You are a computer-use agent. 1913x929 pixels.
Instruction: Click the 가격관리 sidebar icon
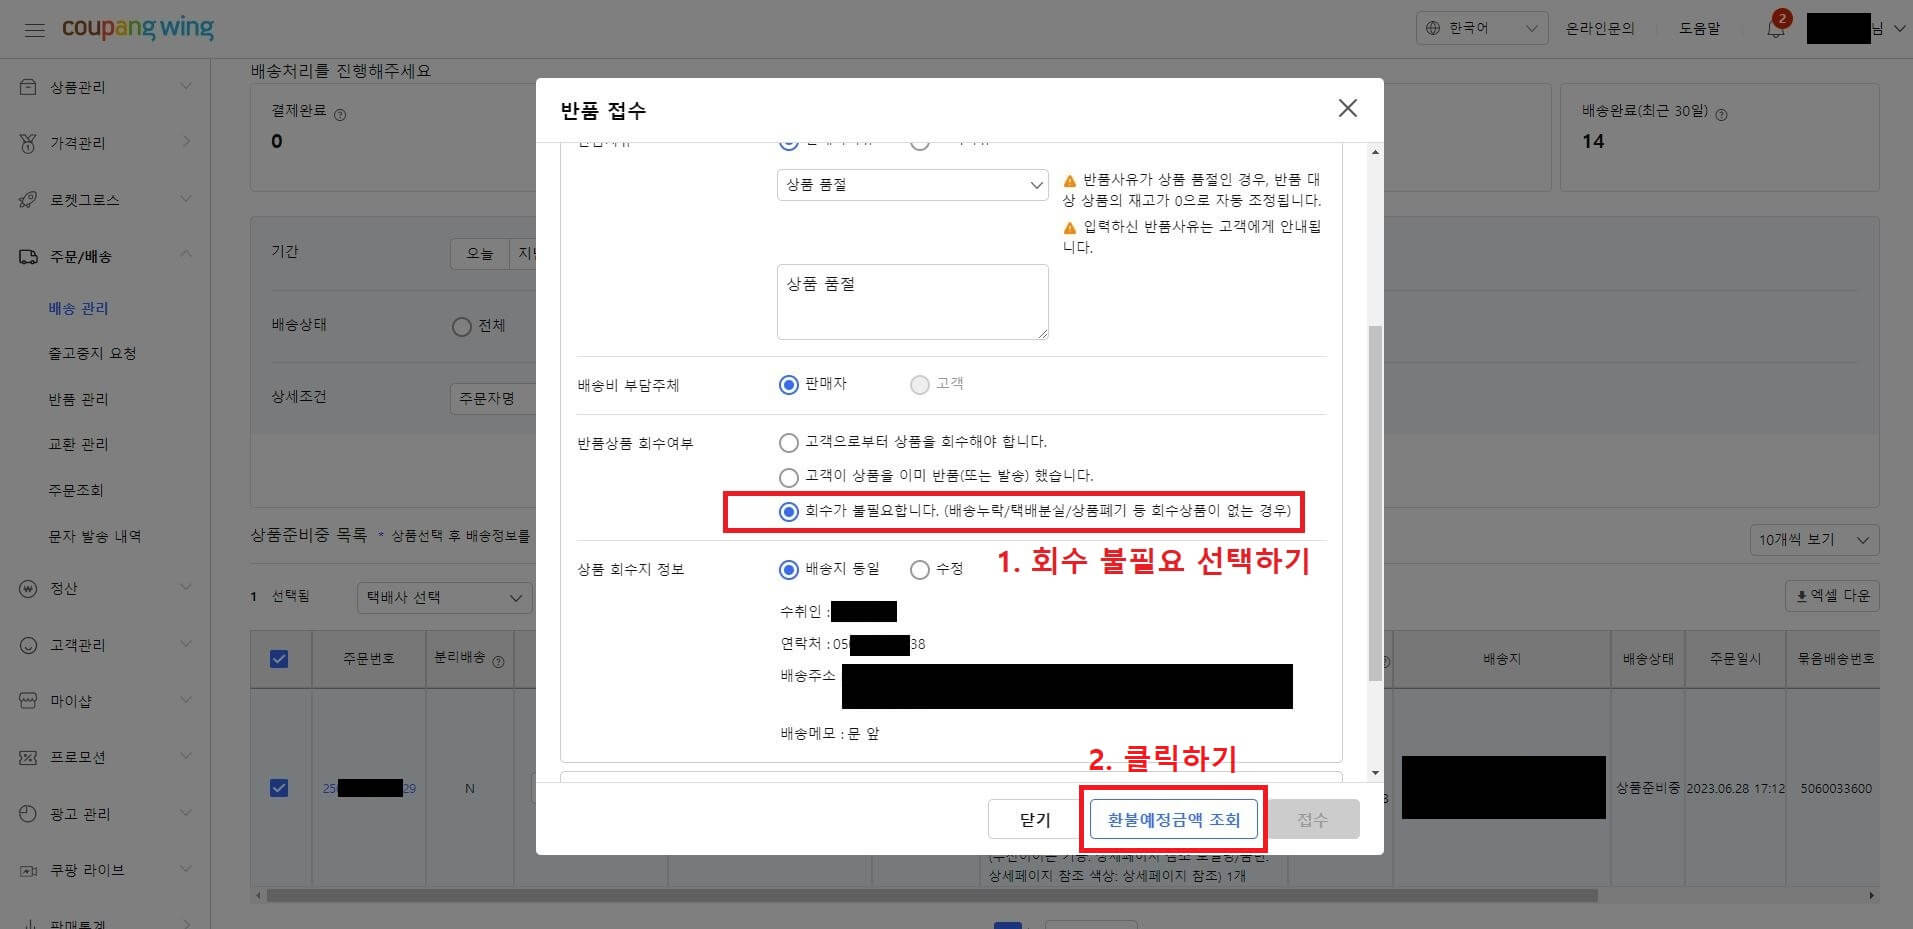(29, 143)
